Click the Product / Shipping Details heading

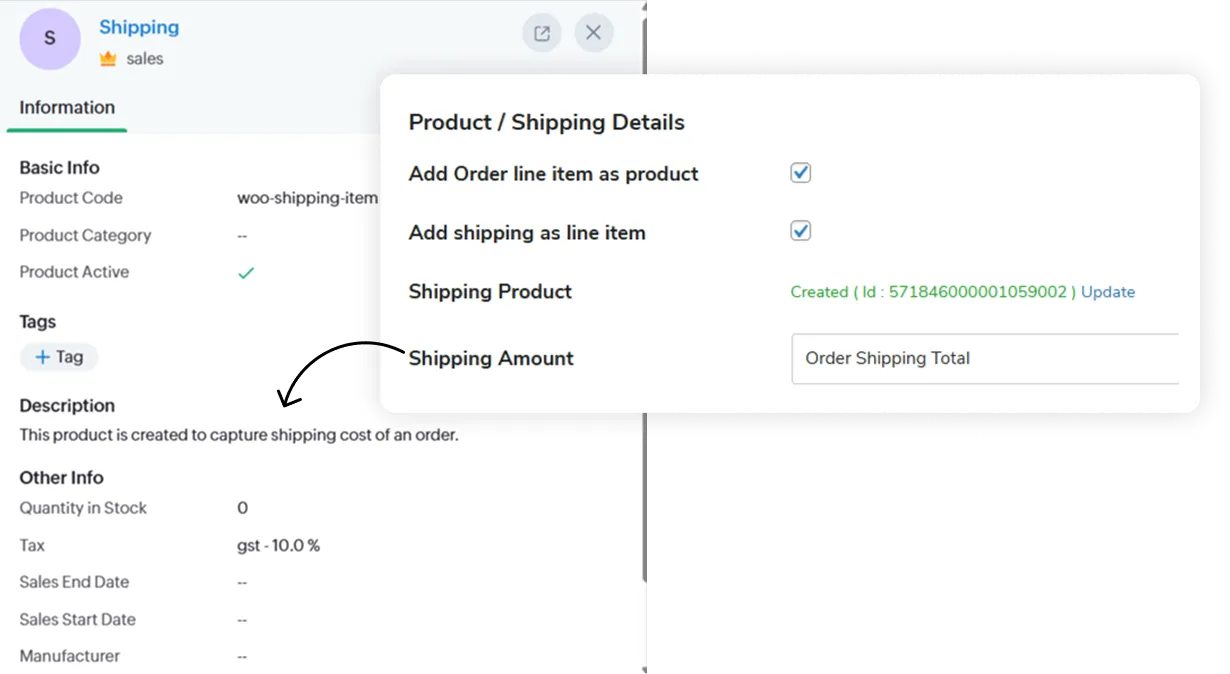coord(547,122)
